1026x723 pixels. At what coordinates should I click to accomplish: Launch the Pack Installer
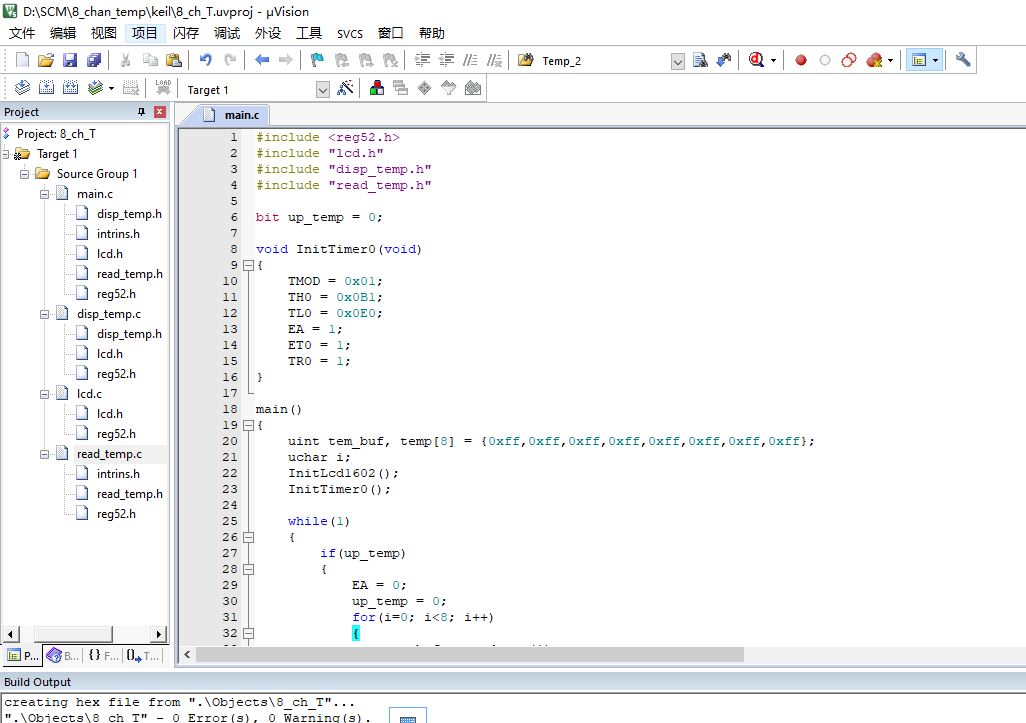(473, 88)
